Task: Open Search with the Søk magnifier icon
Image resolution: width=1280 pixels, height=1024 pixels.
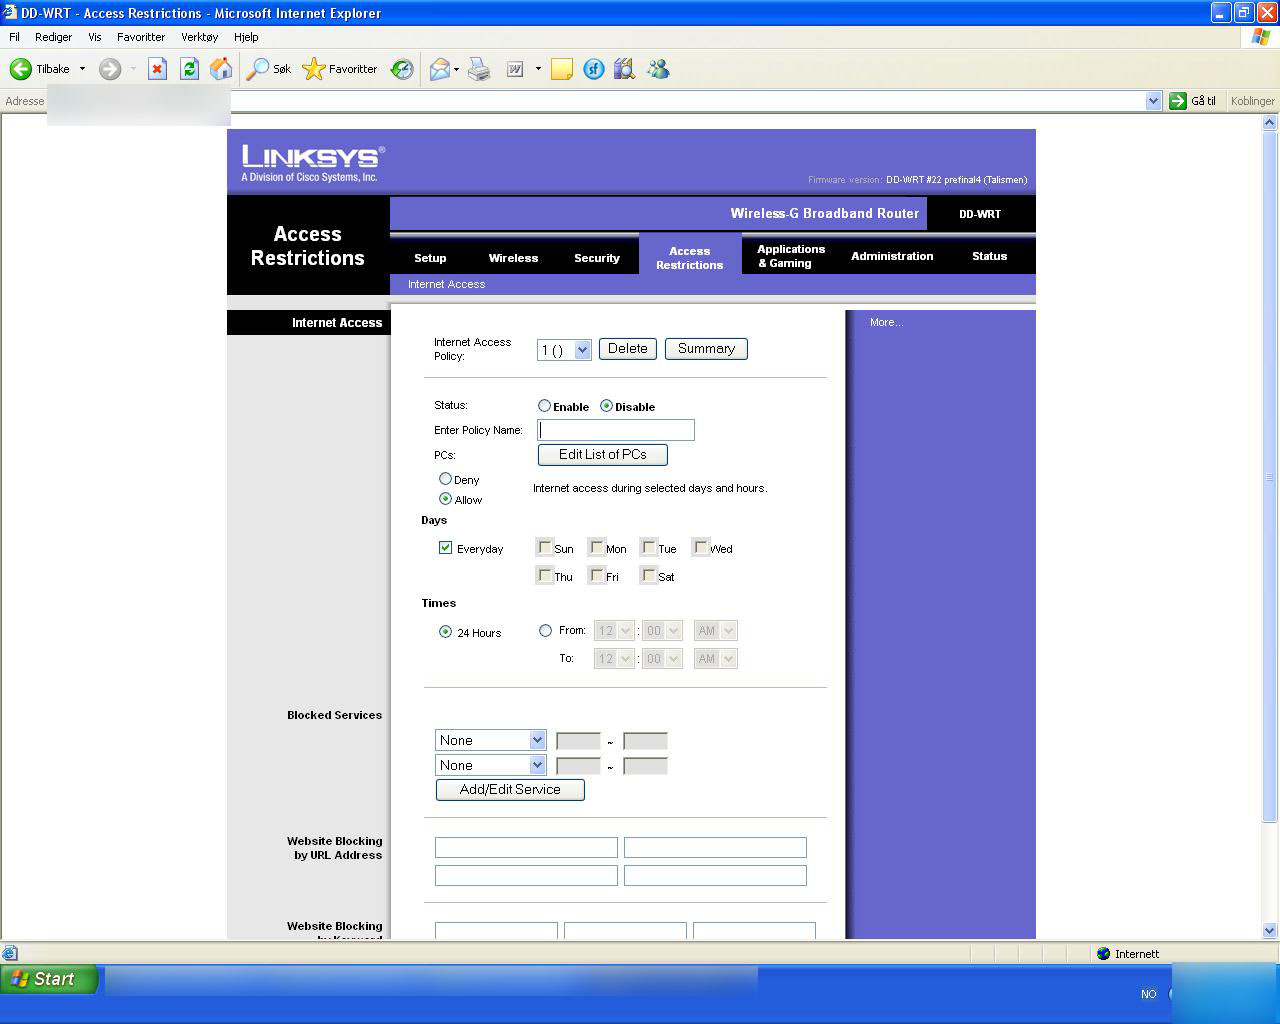Action: [258, 69]
